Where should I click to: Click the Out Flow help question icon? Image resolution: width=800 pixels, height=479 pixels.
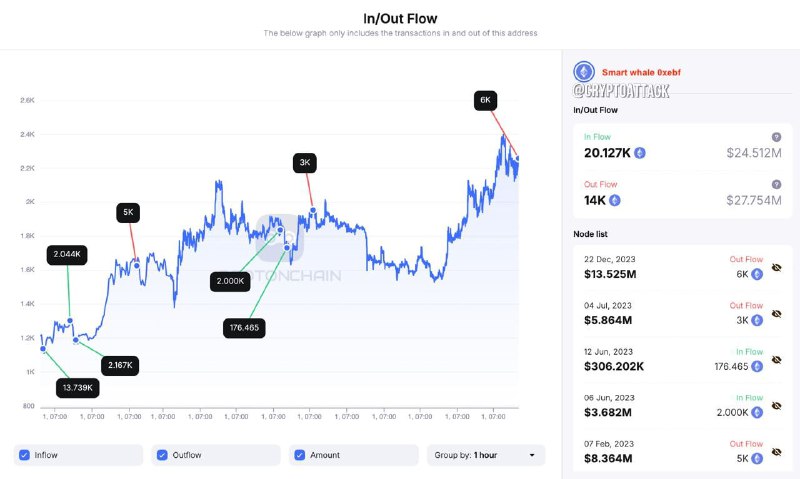click(776, 184)
